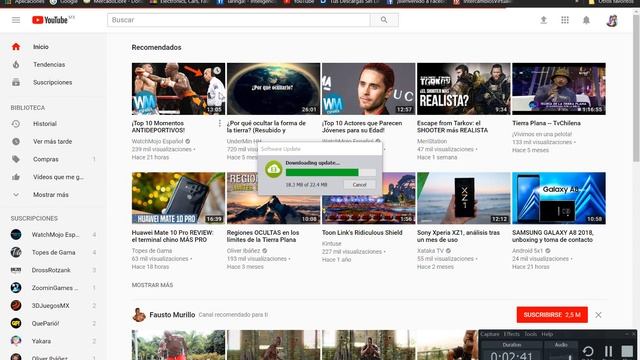The width and height of the screenshot is (640, 360).
Task: Open Suscripciones in the sidebar
Action: (x=53, y=82)
